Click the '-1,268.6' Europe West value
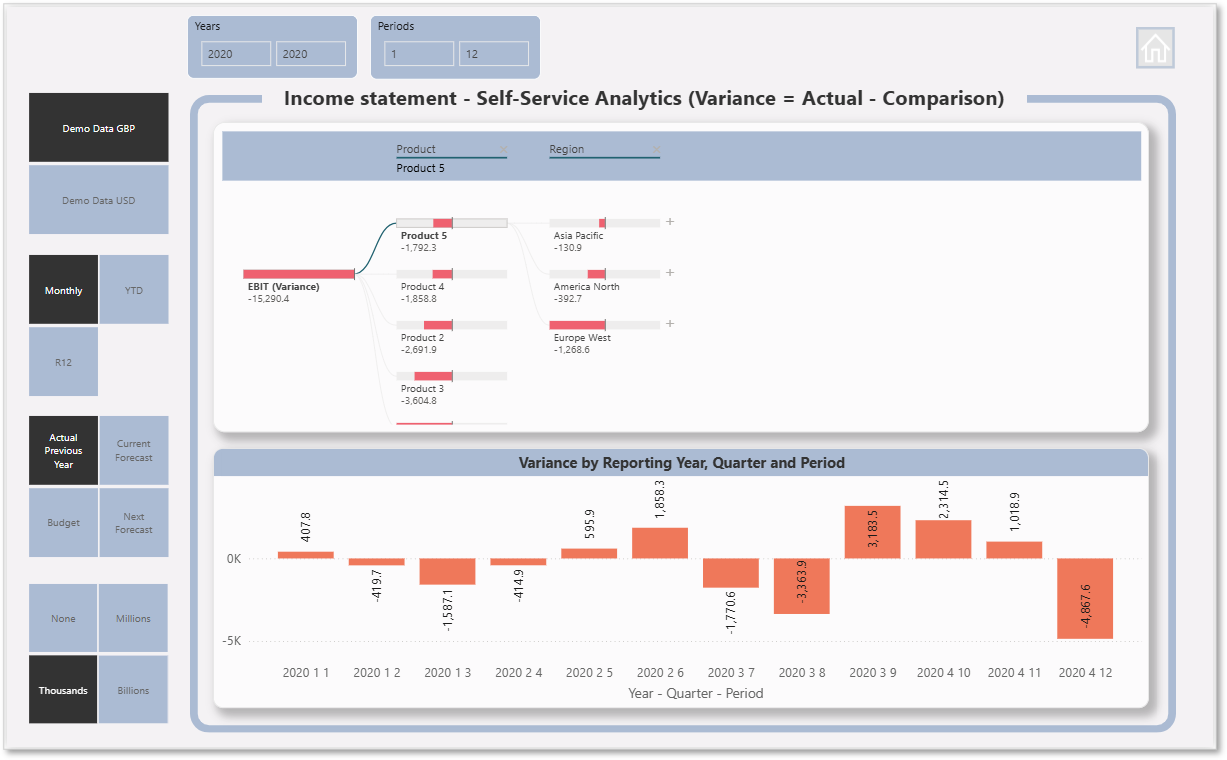This screenshot has height=760, width=1227. (x=572, y=350)
